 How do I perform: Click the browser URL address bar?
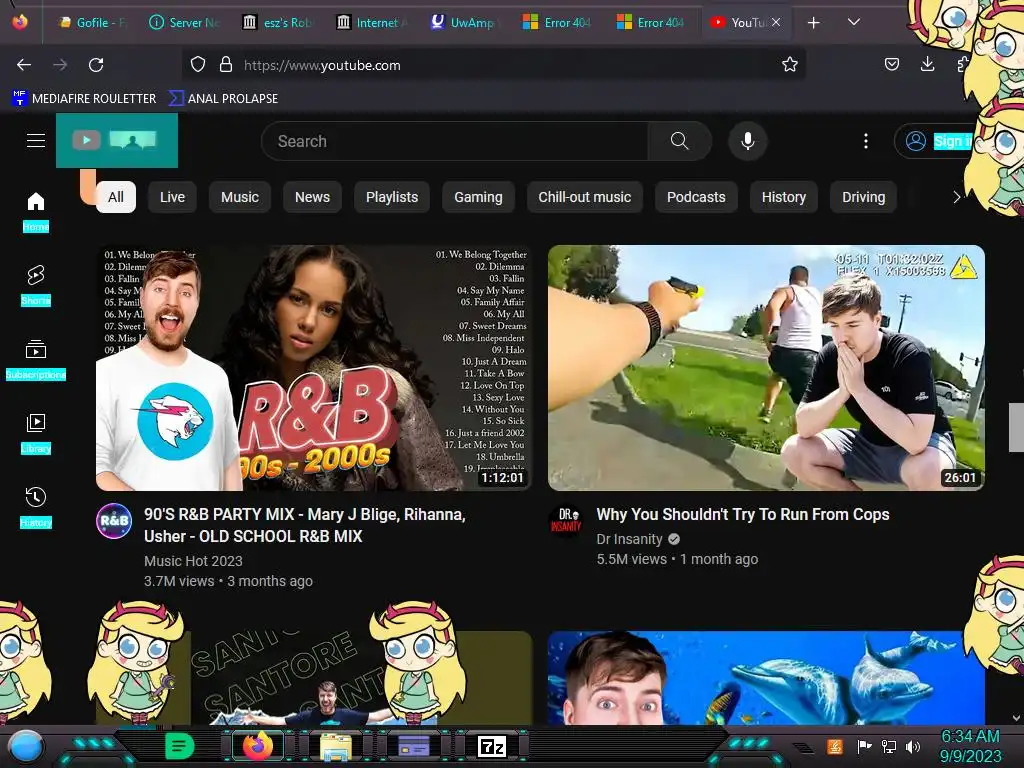(493, 65)
